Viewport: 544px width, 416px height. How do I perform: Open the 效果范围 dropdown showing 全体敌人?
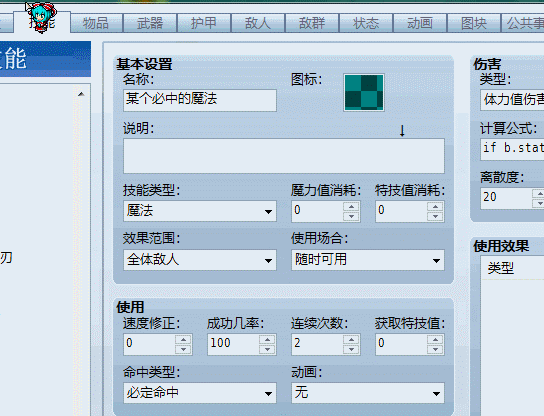[x=200, y=260]
